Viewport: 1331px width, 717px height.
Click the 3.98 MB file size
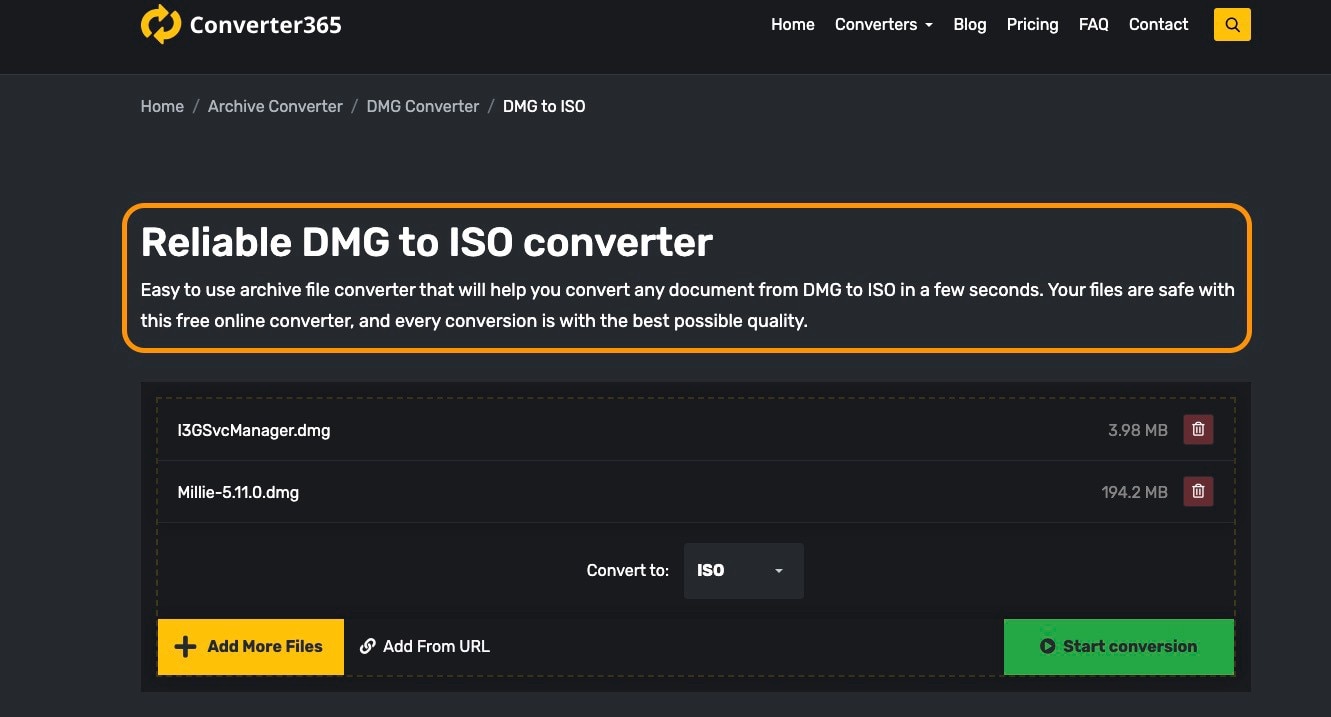(1138, 431)
